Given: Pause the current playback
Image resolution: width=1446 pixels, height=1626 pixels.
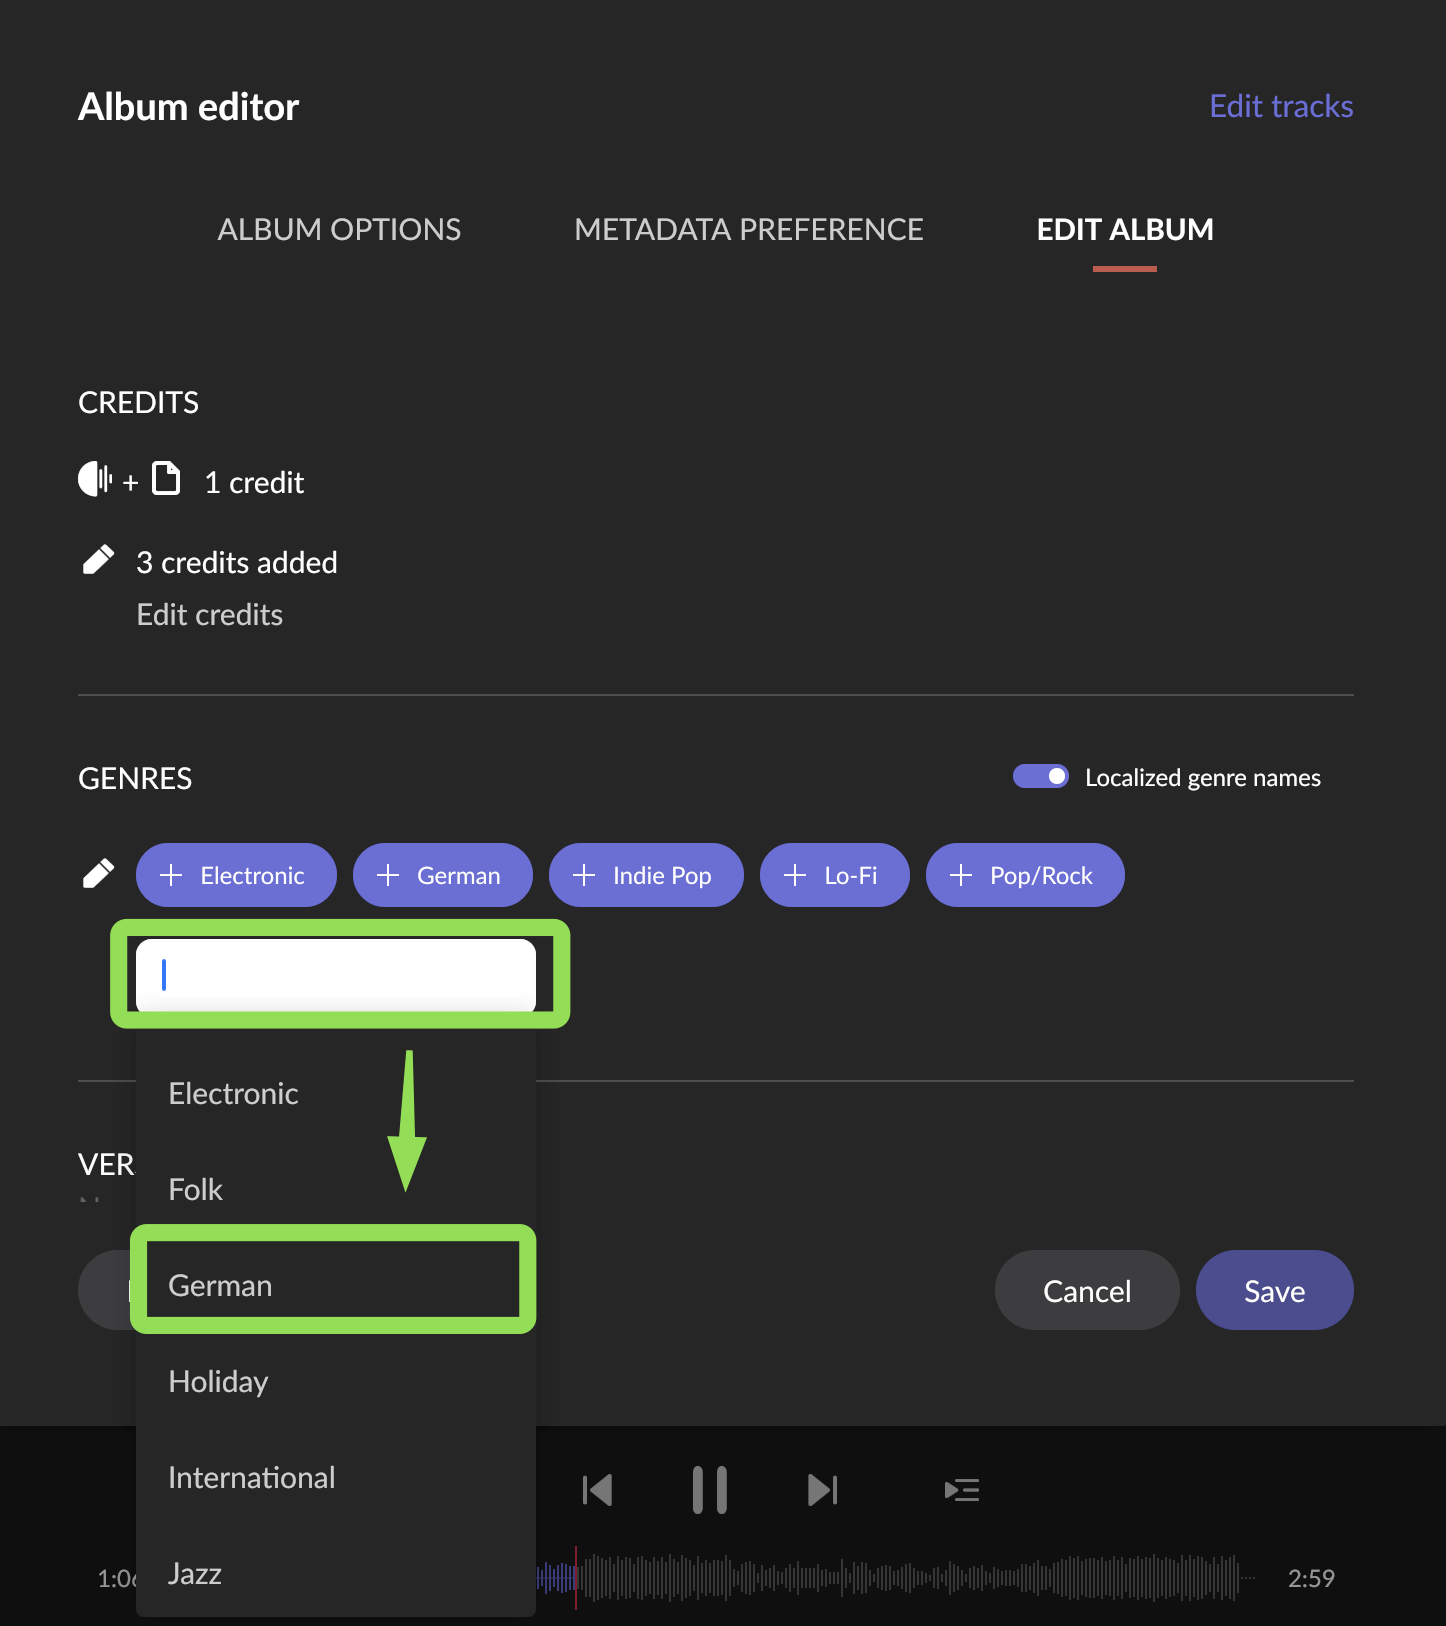Looking at the screenshot, I should tap(710, 1490).
